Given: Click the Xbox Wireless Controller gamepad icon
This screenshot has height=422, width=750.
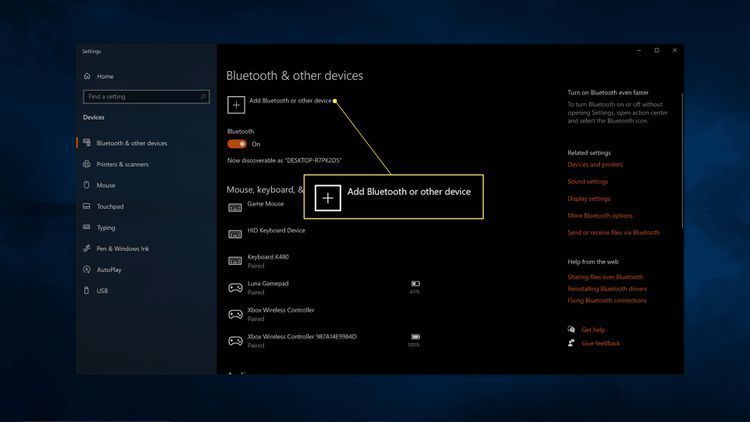Looking at the screenshot, I should tap(235, 313).
